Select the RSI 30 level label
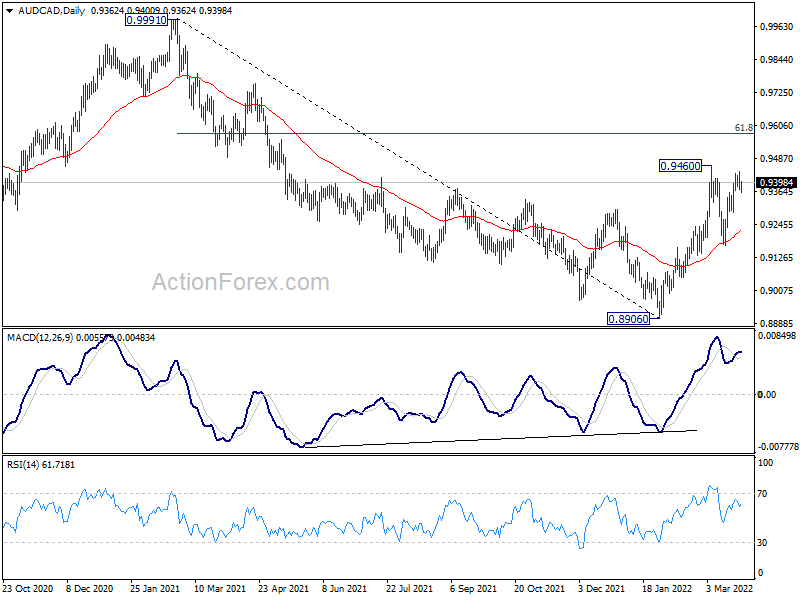This screenshot has width=800, height=600. click(x=762, y=543)
